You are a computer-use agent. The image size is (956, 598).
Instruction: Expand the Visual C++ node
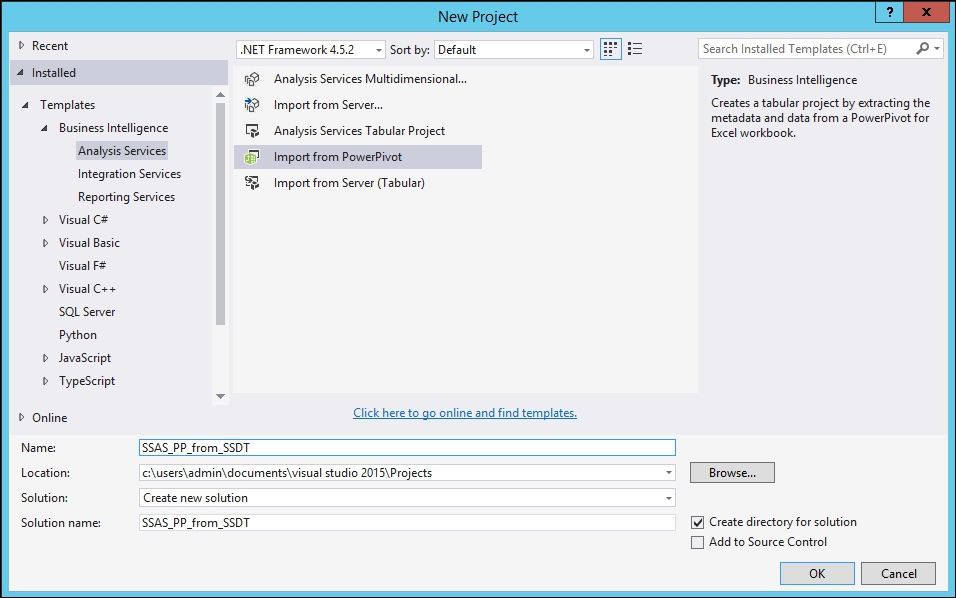45,289
